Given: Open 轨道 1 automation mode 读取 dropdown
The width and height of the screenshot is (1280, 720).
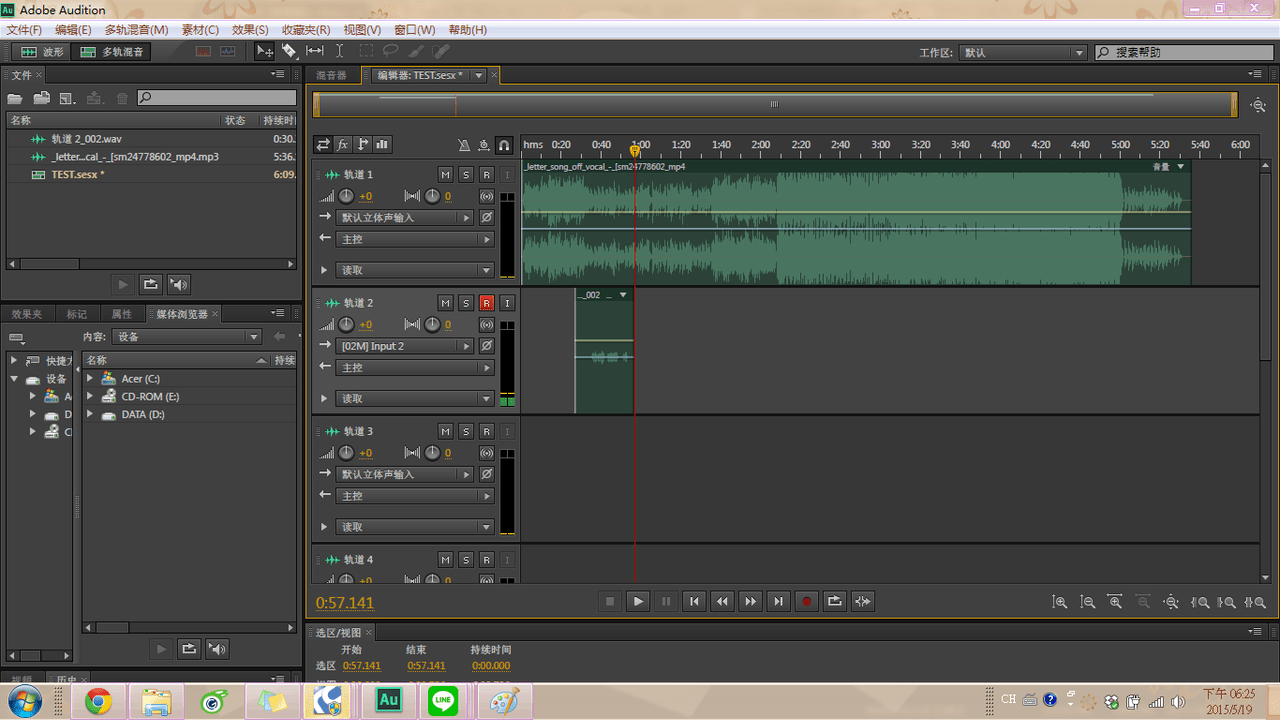Looking at the screenshot, I should click(415, 270).
